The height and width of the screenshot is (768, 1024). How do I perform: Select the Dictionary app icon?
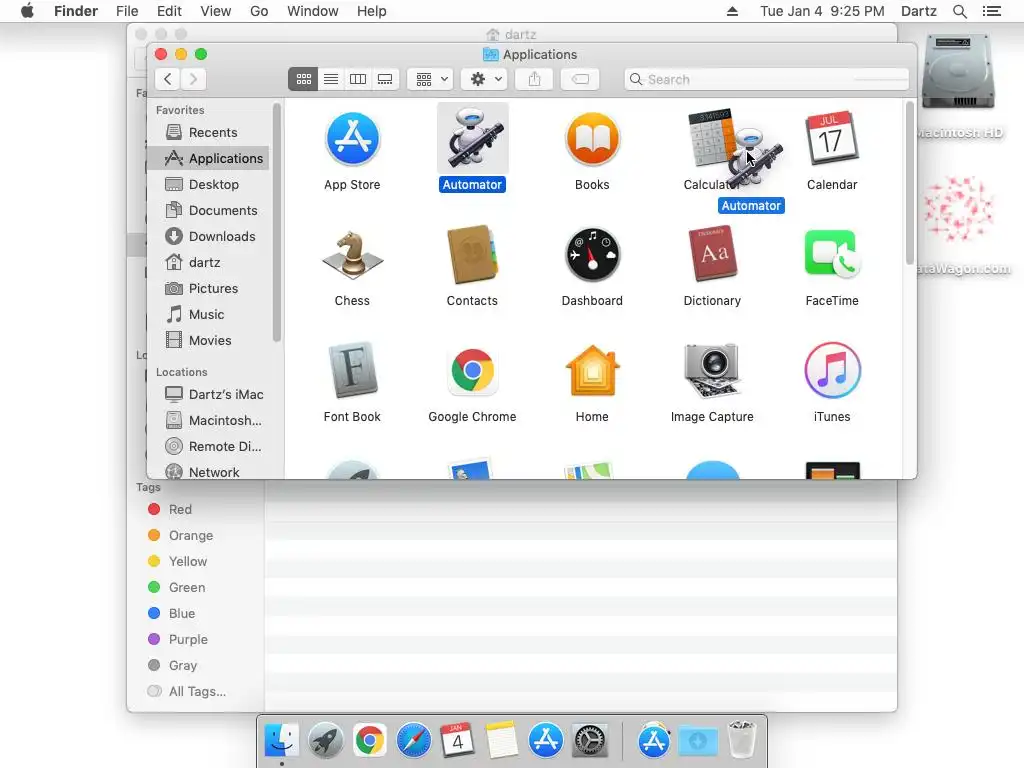(x=712, y=255)
